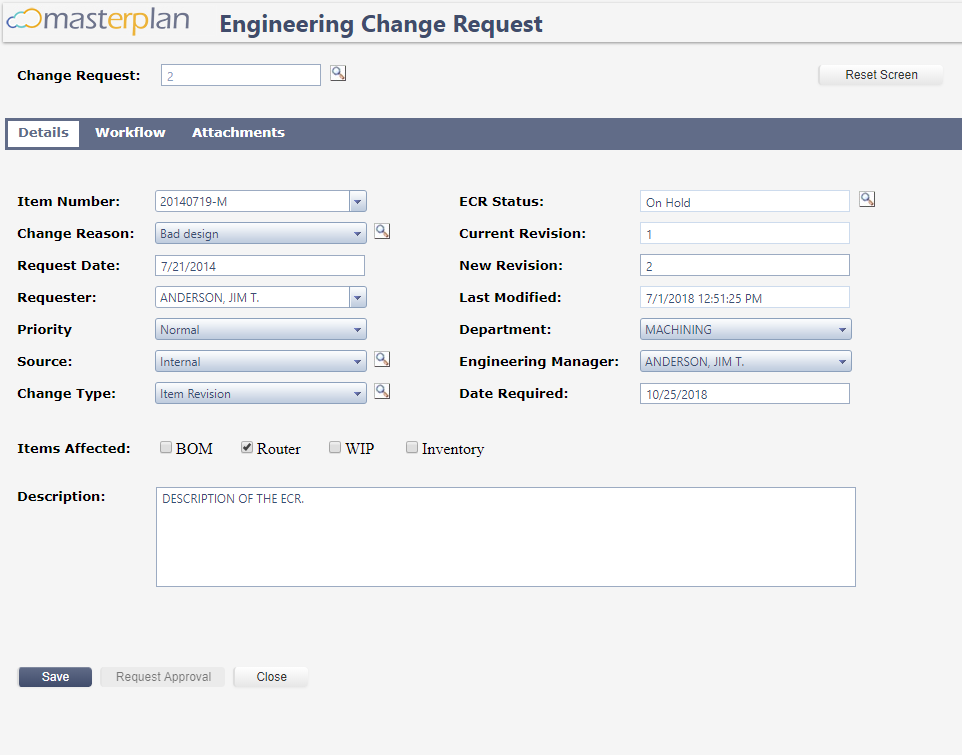Image resolution: width=962 pixels, height=755 pixels.
Task: Uncheck the Router checkbox
Action: (x=247, y=447)
